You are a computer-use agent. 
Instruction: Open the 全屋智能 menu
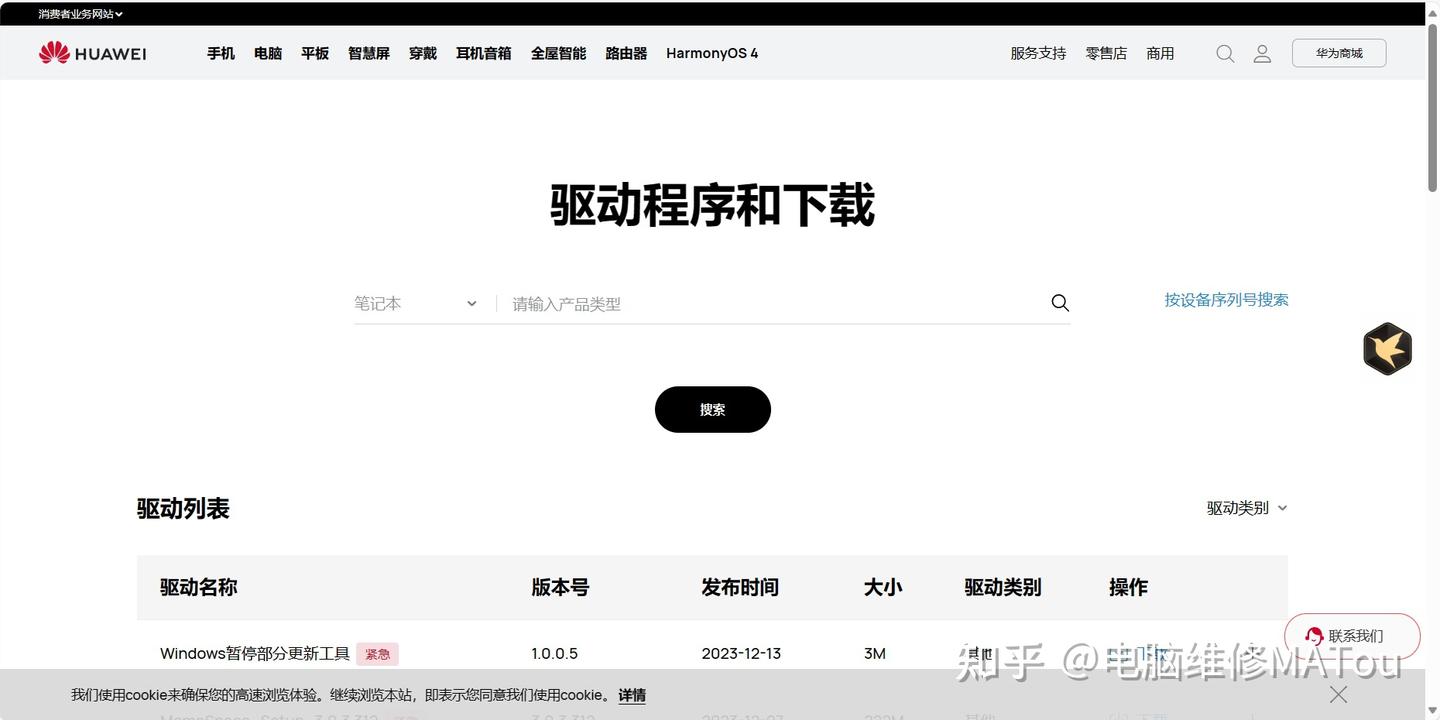click(559, 54)
